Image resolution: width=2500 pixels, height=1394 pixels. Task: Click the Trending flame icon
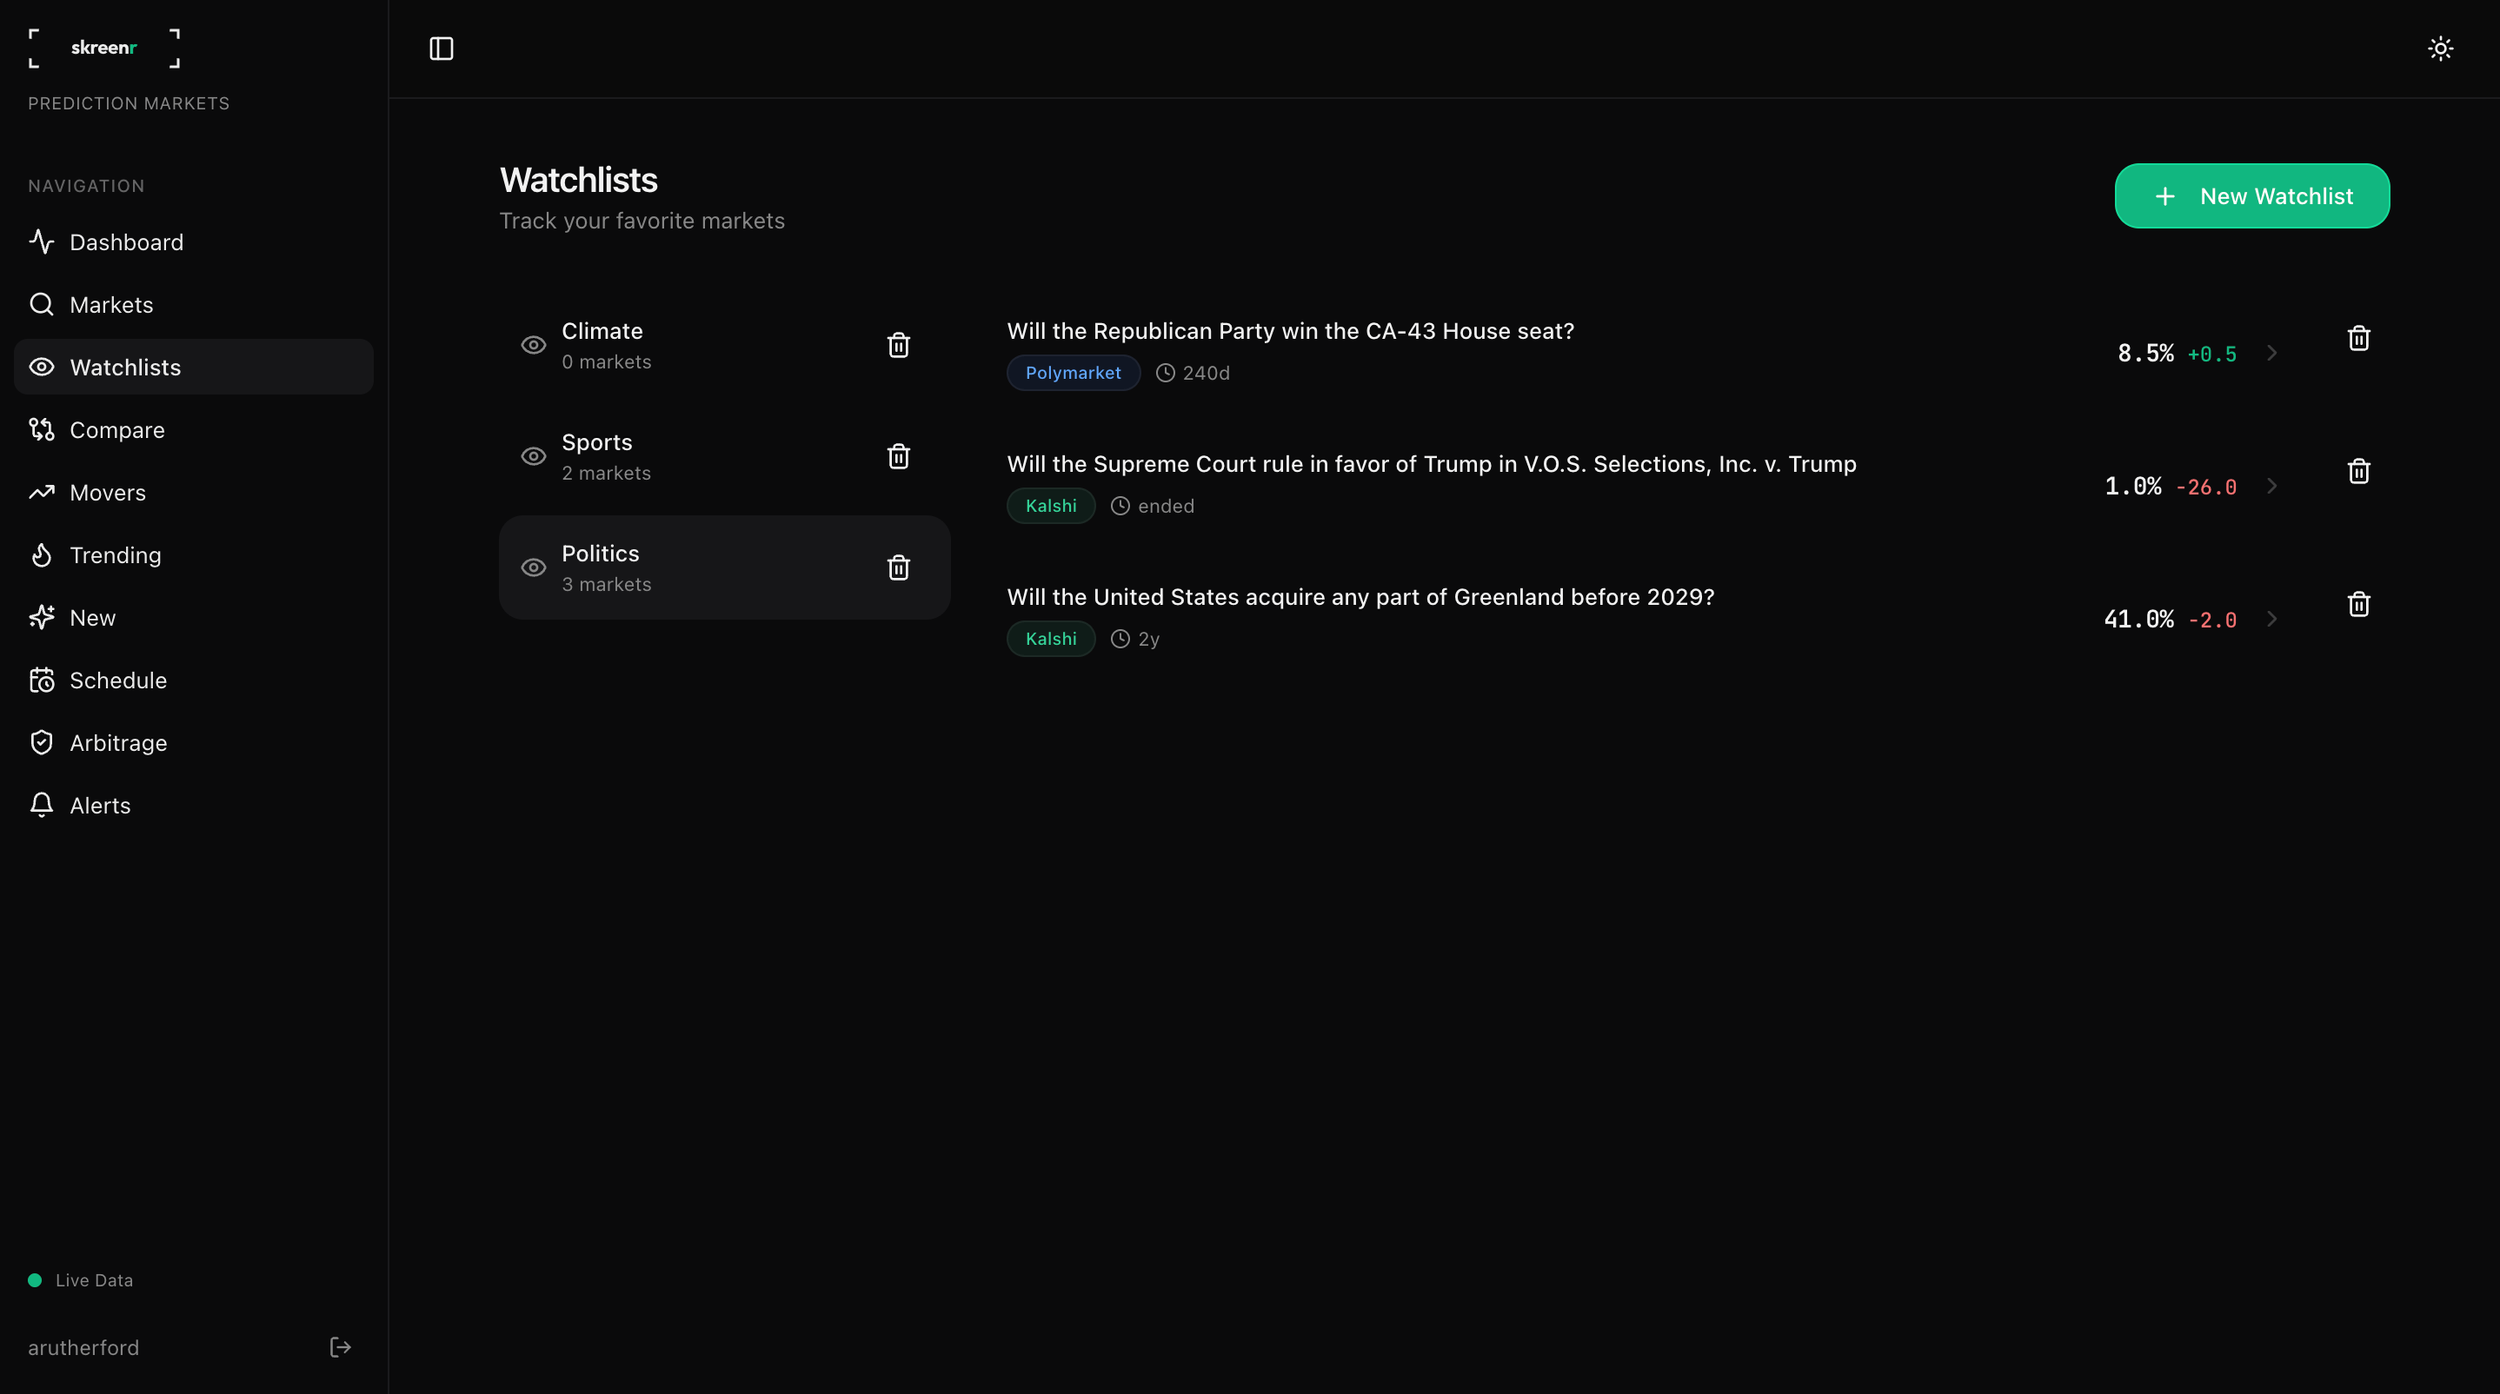(x=41, y=554)
